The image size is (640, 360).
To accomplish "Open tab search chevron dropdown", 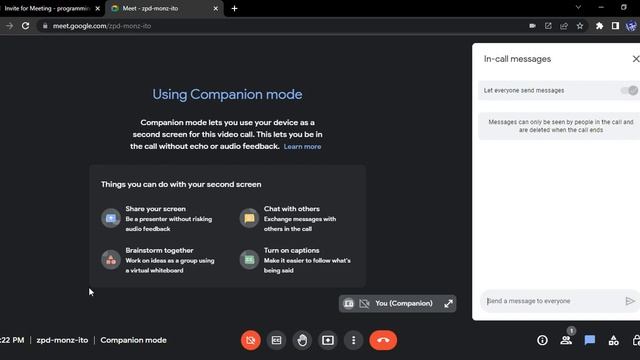I will (x=578, y=7).
